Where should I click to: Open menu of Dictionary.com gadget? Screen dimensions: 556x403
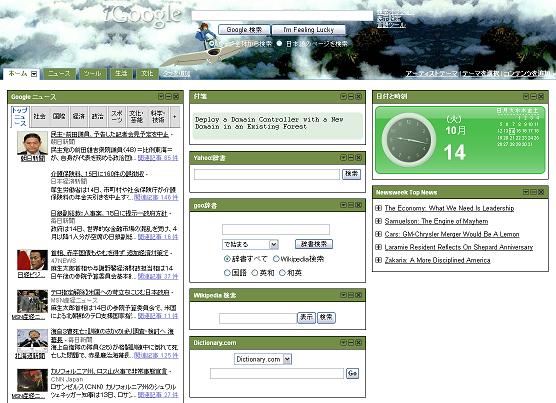(x=343, y=342)
